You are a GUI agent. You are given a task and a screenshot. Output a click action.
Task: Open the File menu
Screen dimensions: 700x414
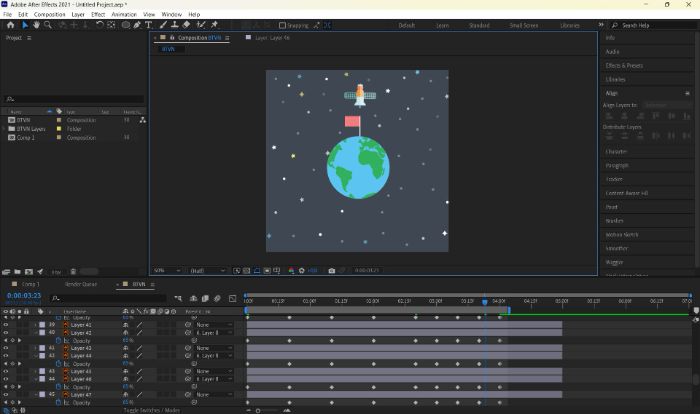pyautogui.click(x=8, y=14)
